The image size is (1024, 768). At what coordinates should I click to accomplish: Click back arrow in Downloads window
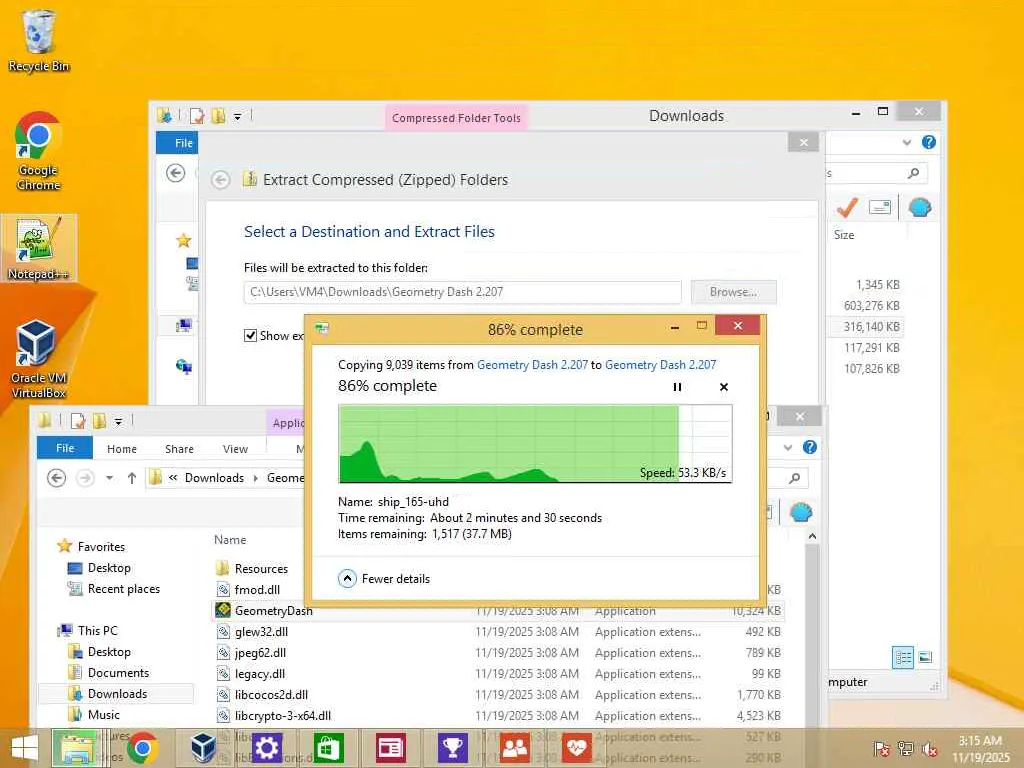tap(175, 173)
